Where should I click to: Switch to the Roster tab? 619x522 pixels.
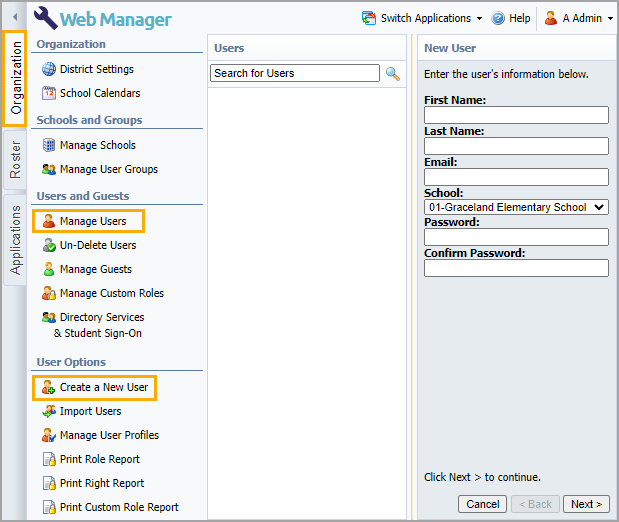tap(15, 160)
